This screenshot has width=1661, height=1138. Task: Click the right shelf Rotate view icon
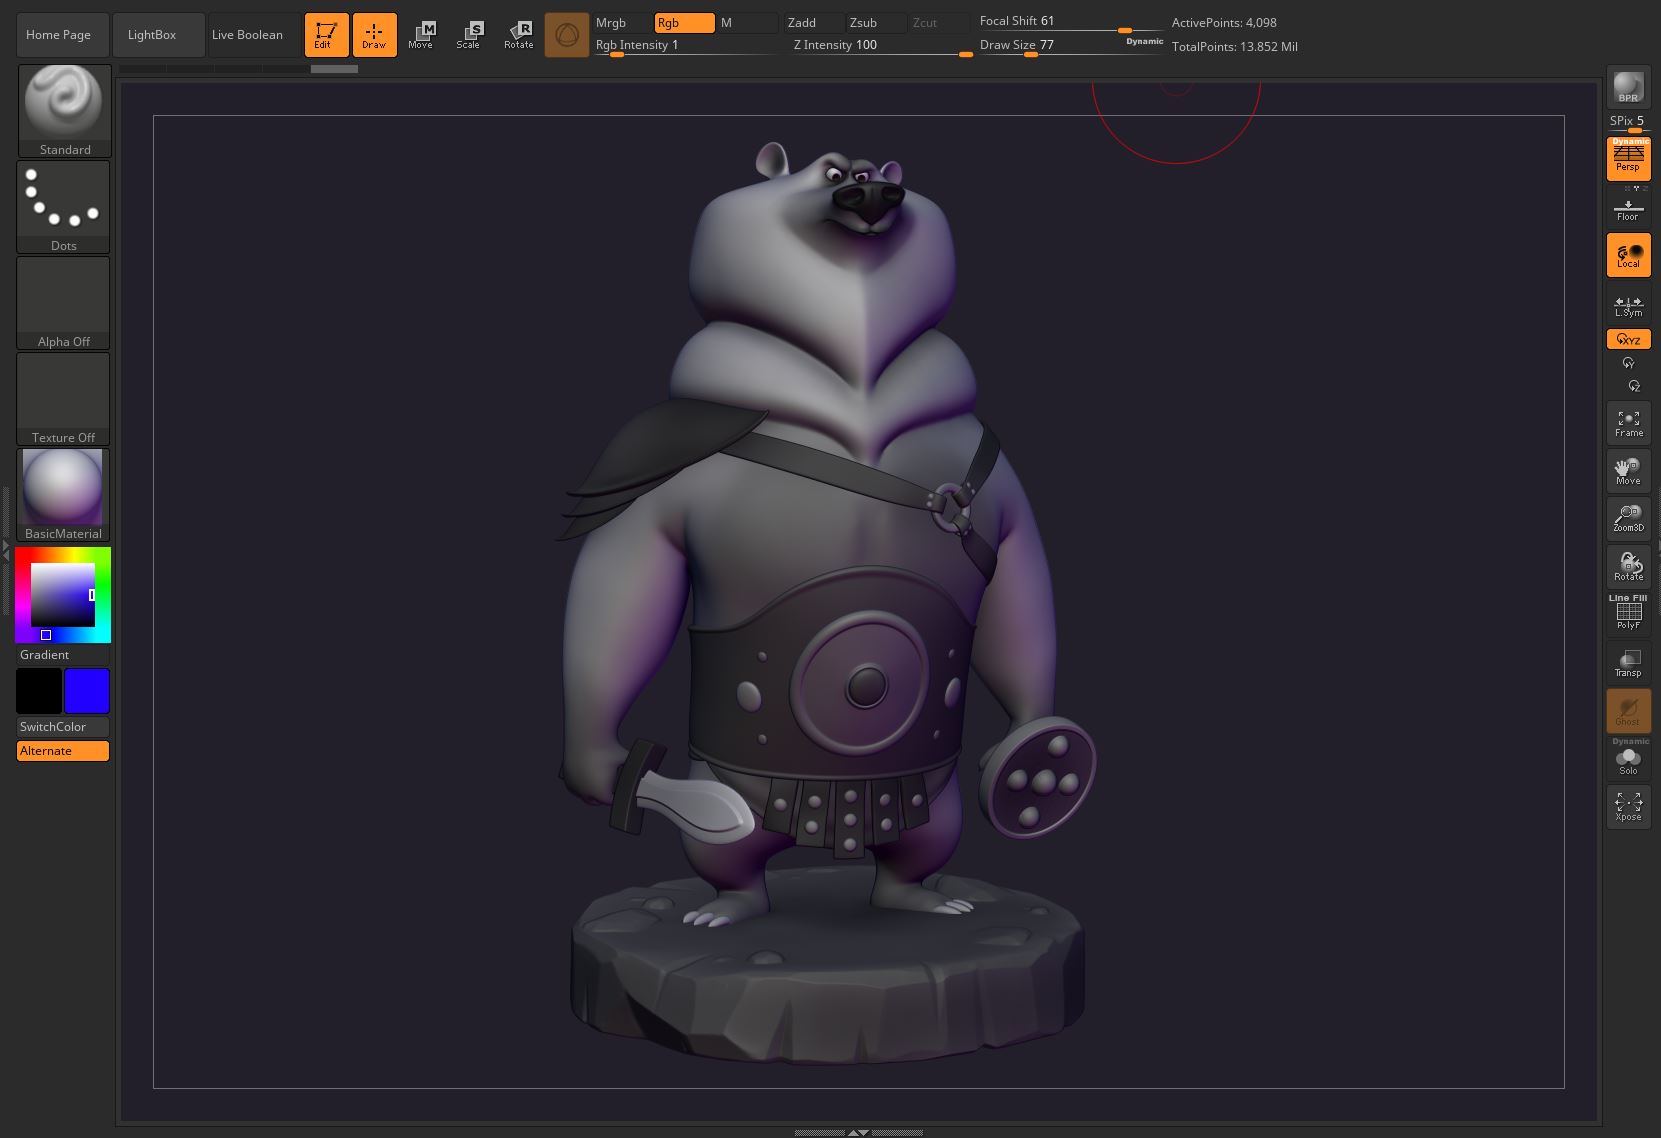pos(1628,567)
